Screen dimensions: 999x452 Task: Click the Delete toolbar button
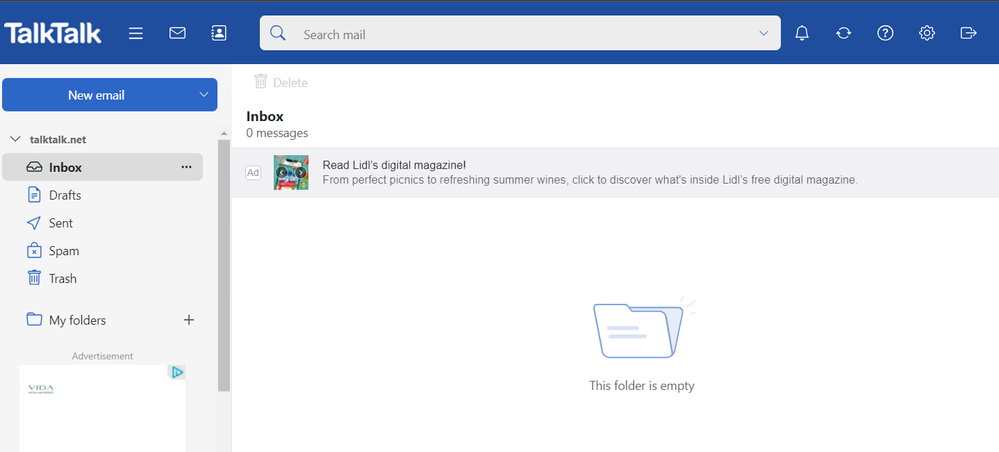281,82
